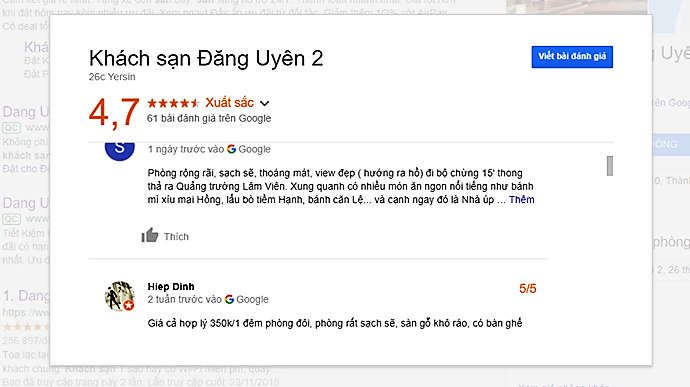The width and height of the screenshot is (690, 387).
Task: Click the address '26c Yersin'
Action: pyautogui.click(x=112, y=77)
